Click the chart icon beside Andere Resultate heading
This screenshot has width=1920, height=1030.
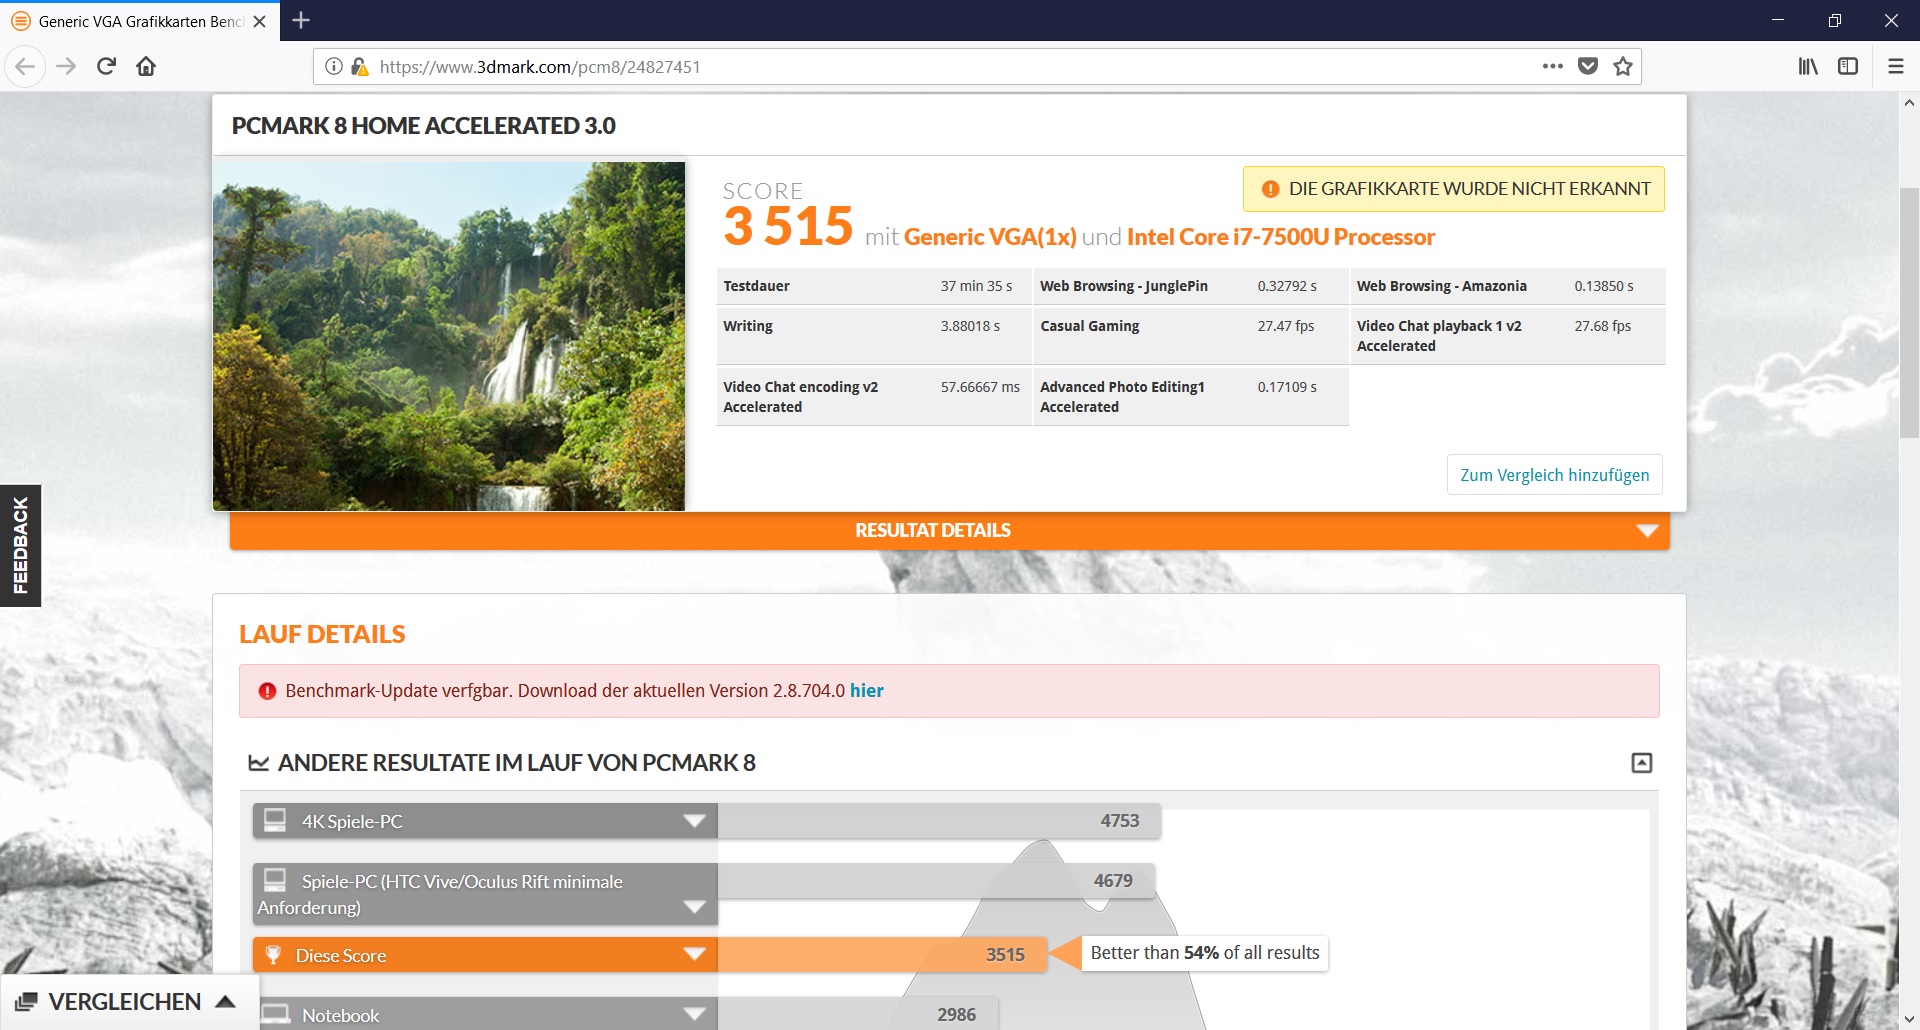point(259,763)
